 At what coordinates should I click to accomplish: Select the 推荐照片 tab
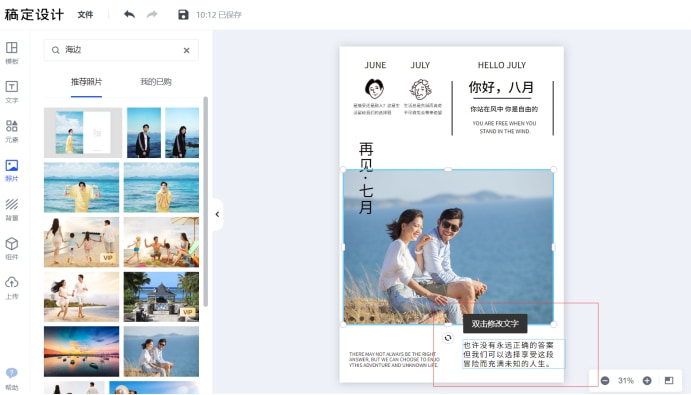(86, 82)
